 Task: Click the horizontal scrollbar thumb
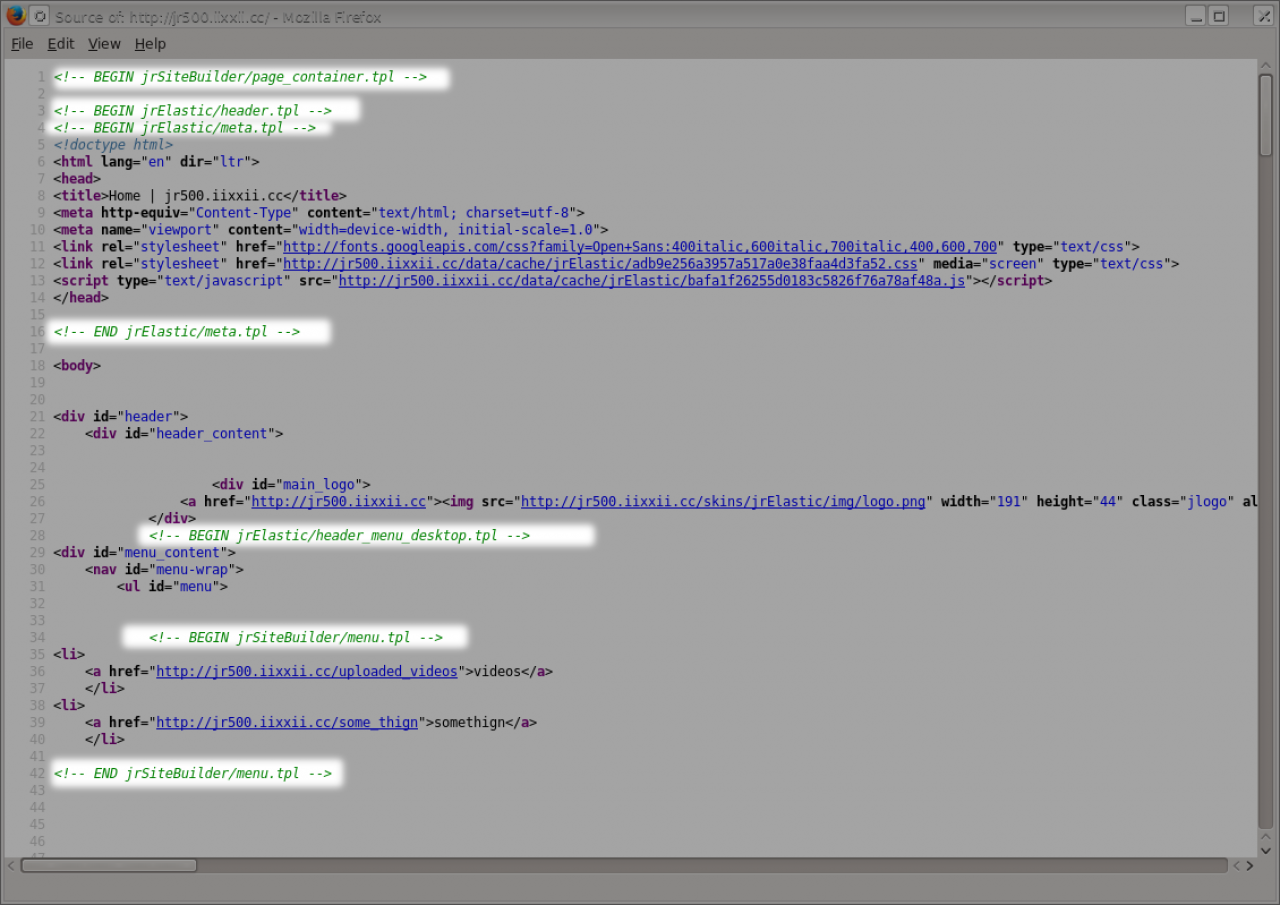click(108, 865)
